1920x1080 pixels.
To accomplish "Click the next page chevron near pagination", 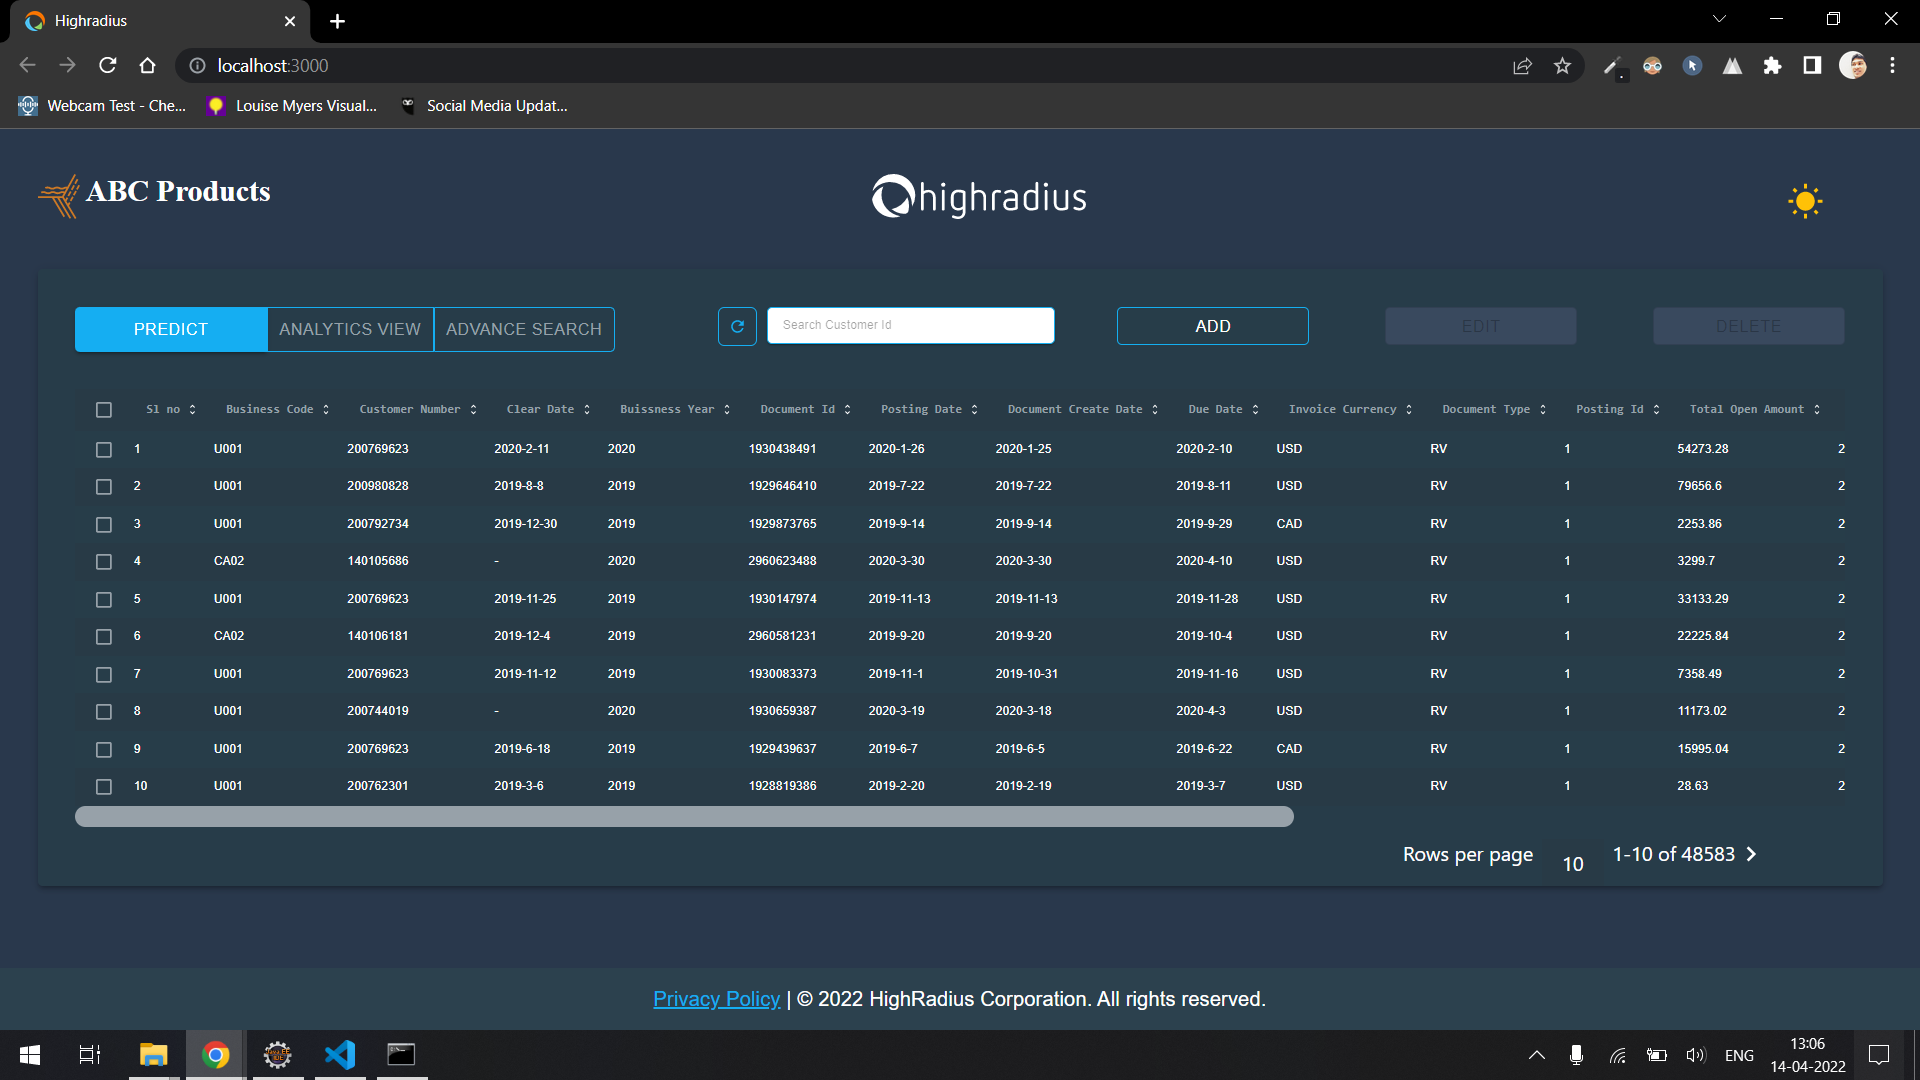I will click(x=1751, y=854).
